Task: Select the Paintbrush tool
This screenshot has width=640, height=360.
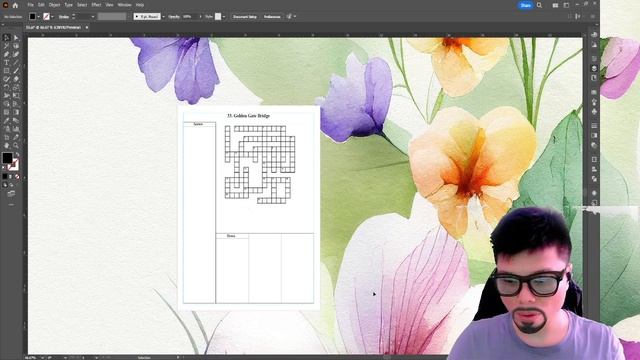Action: click(16, 71)
